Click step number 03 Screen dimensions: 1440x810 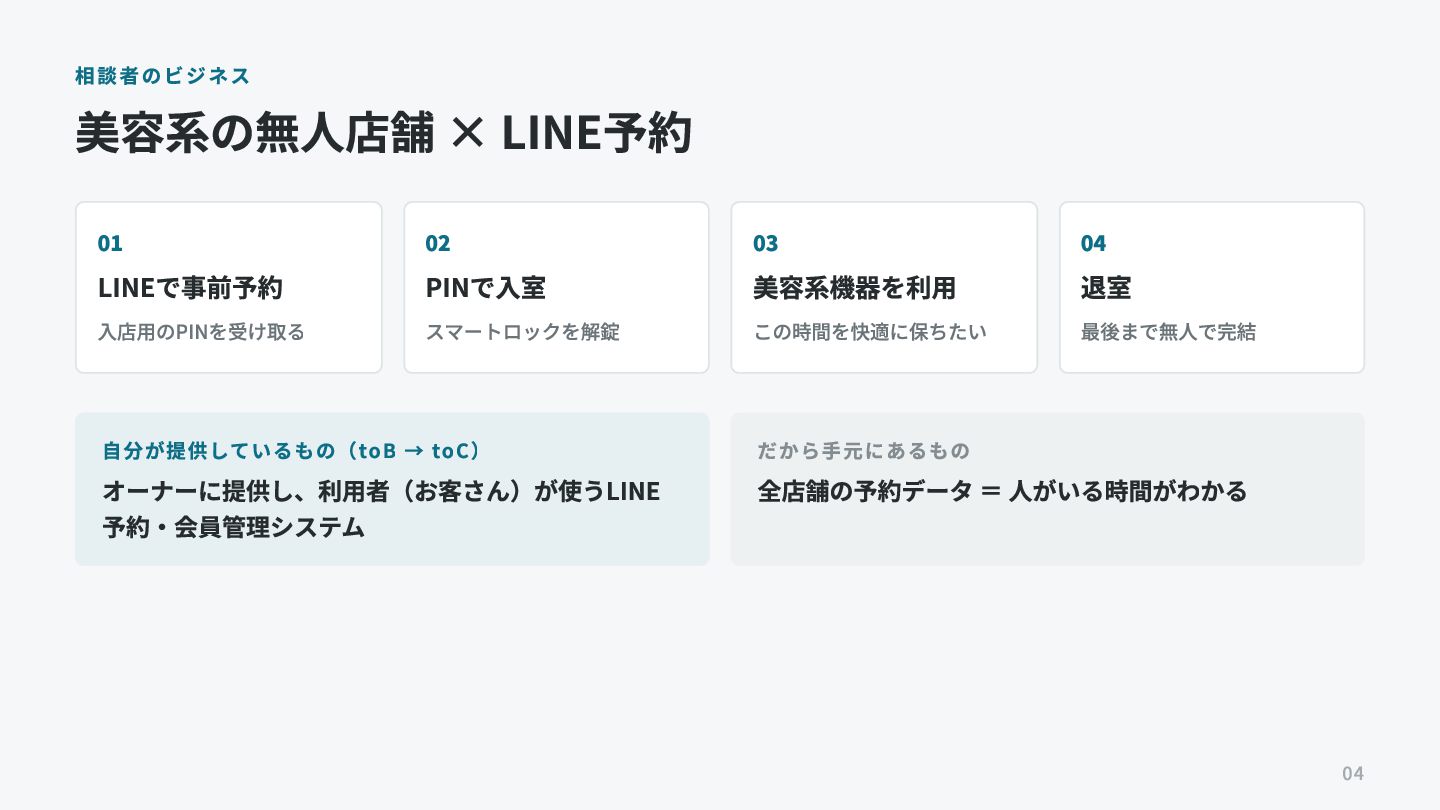click(x=765, y=243)
